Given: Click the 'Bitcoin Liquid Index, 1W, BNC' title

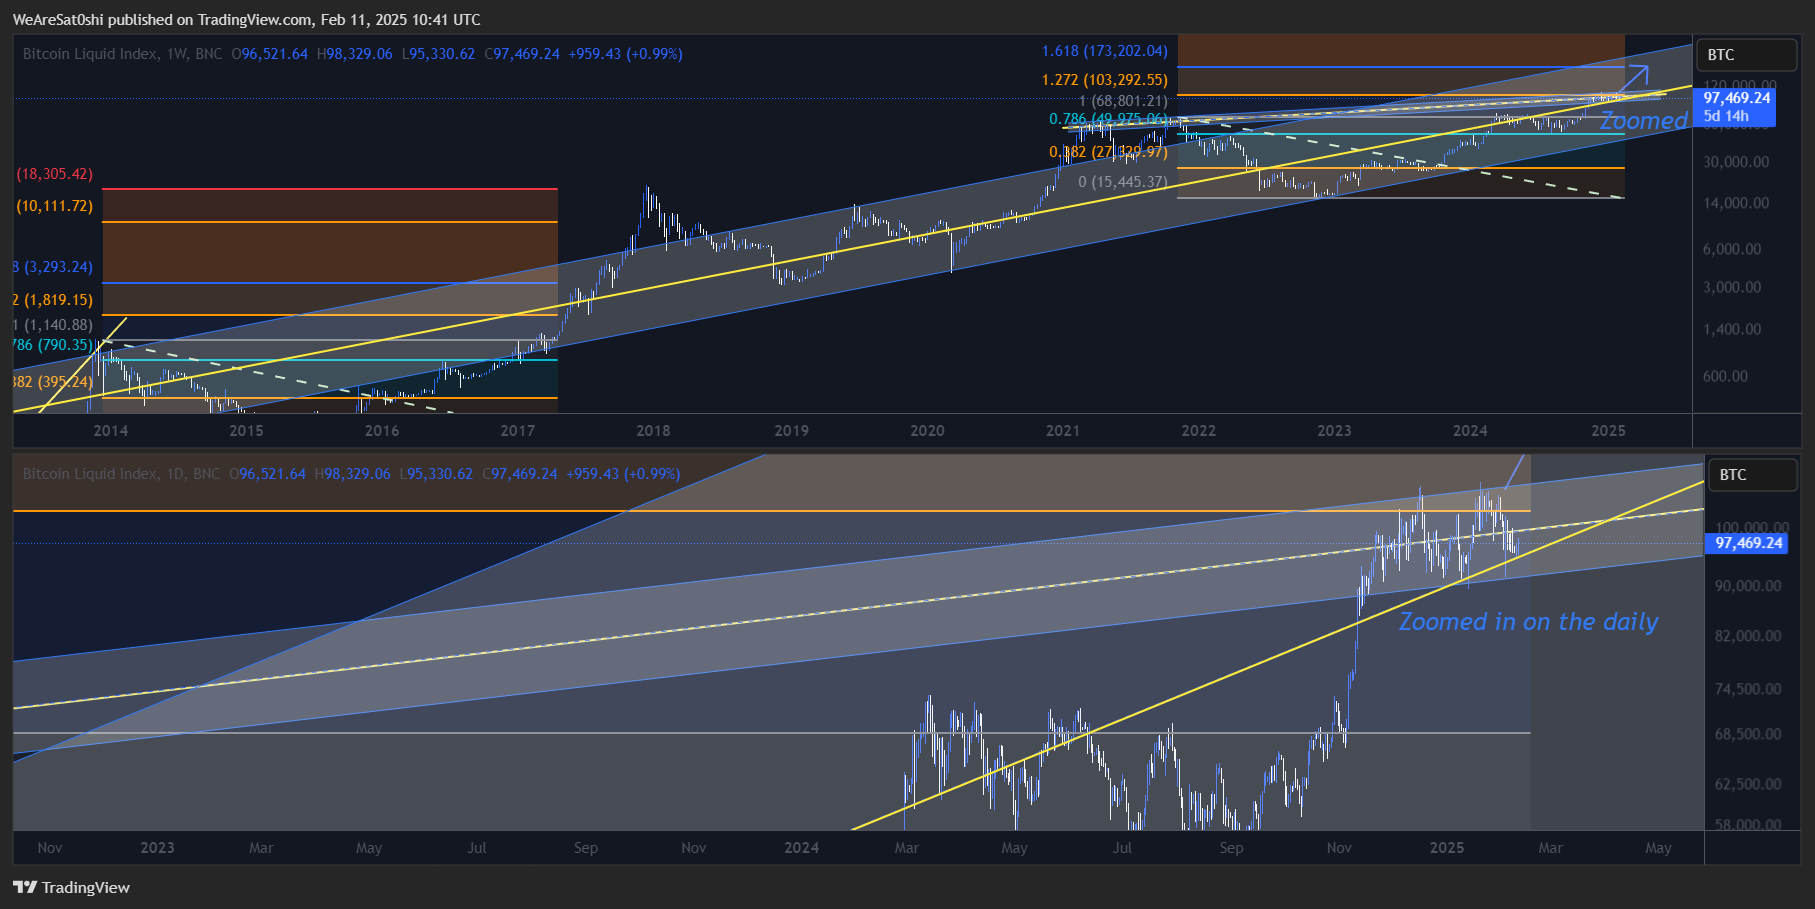Looking at the screenshot, I should tap(122, 54).
